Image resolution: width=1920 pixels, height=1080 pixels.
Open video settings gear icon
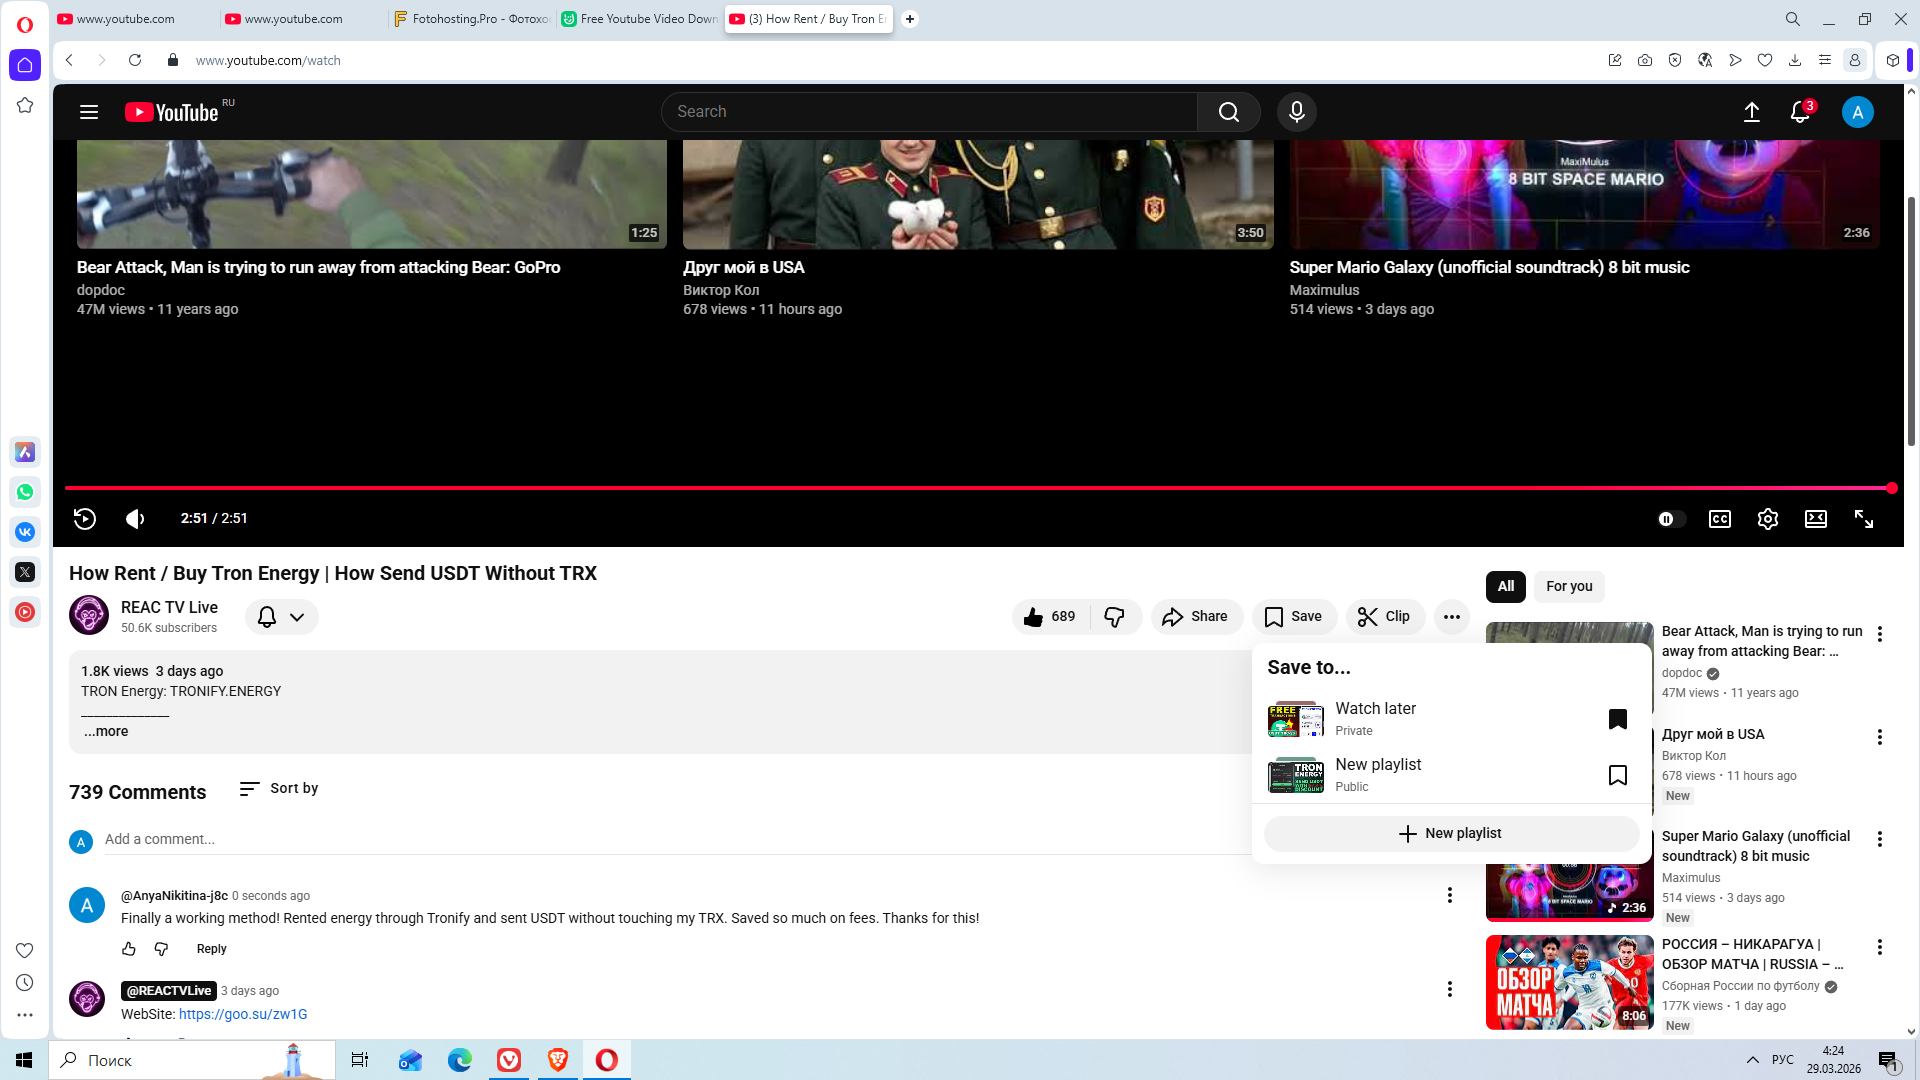(x=1767, y=519)
